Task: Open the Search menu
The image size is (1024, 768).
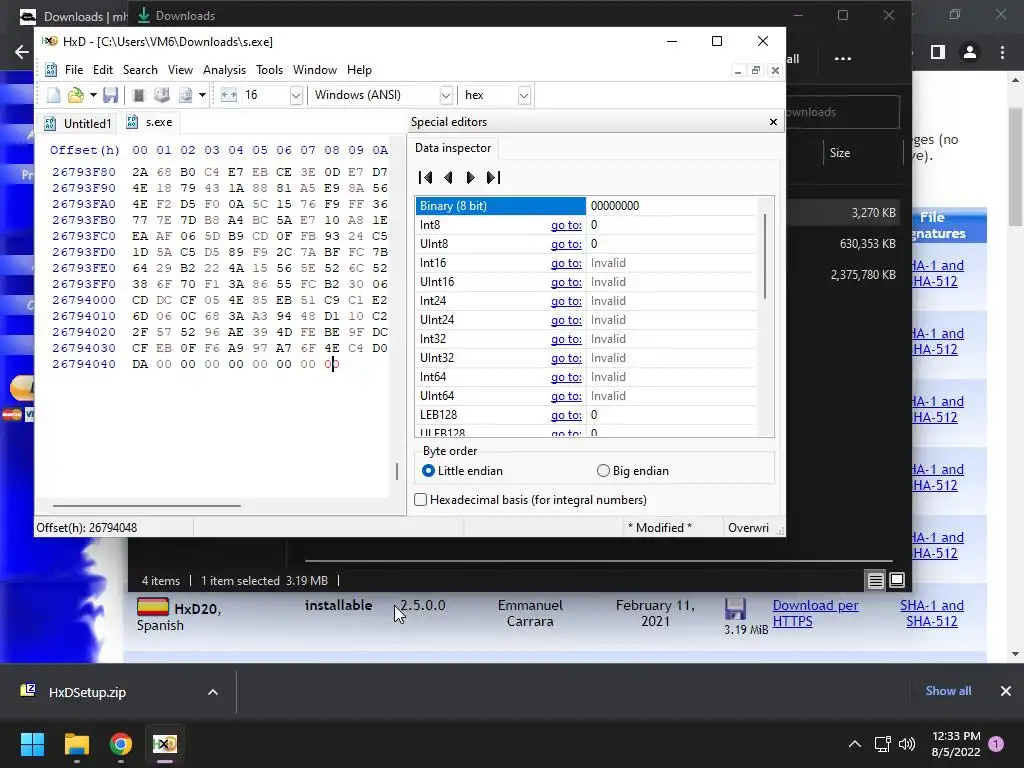Action: (x=140, y=70)
